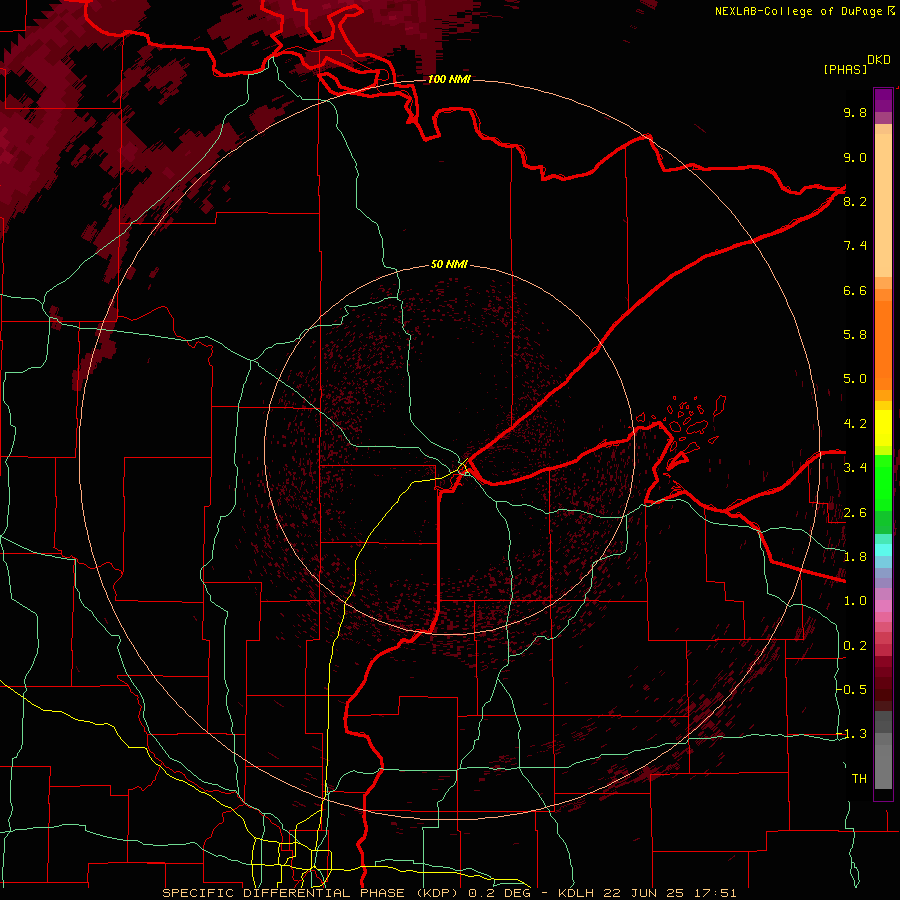Select the -1.3 legend value
900x900 pixels.
(852, 734)
